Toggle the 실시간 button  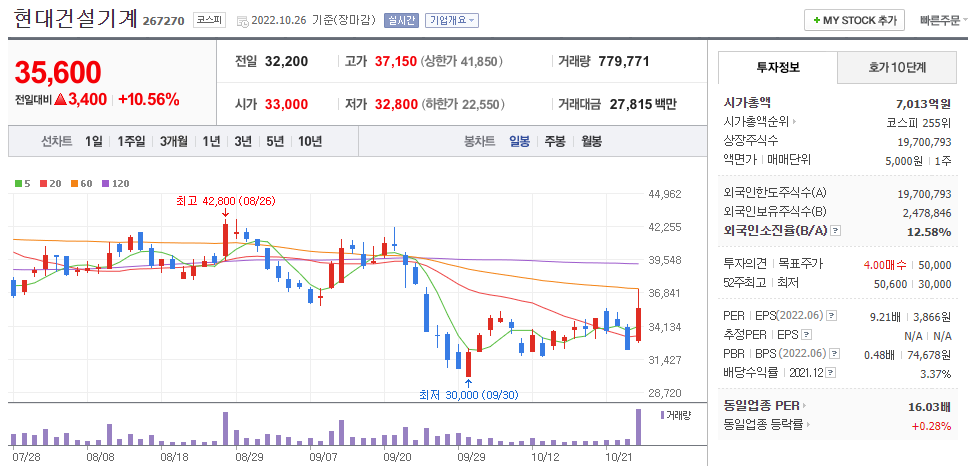[402, 20]
